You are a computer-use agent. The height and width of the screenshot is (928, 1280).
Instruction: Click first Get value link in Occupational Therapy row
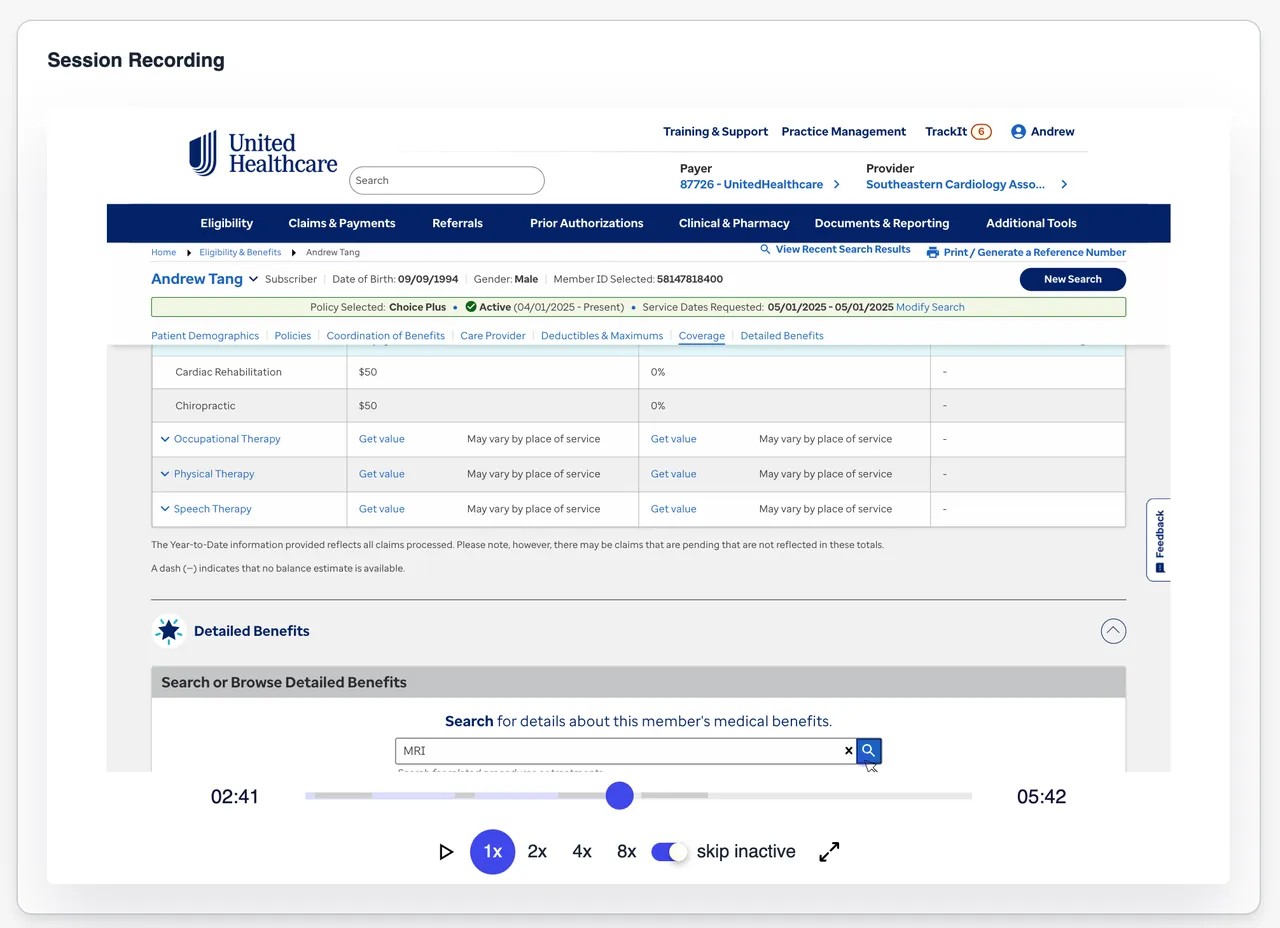382,439
